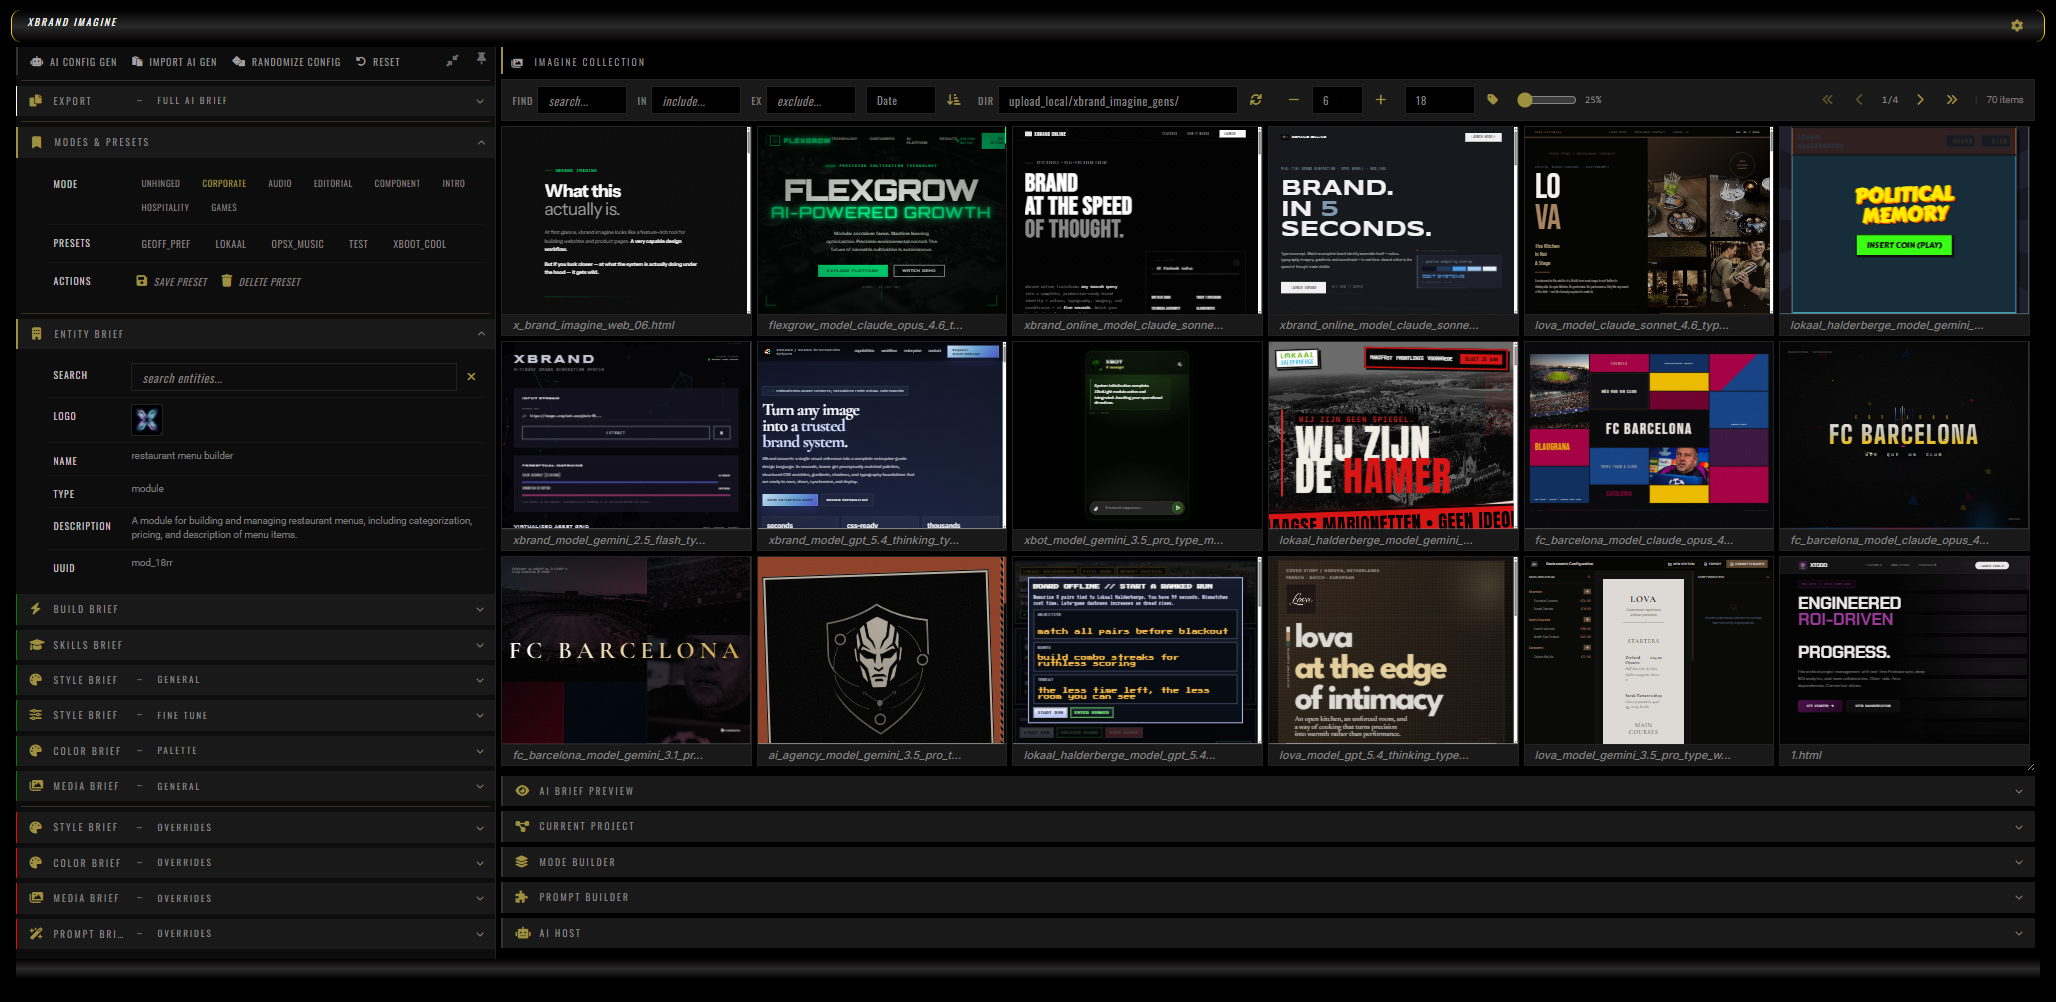Select the Component mode
Image resolution: width=2056 pixels, height=1002 pixels.
click(x=397, y=184)
